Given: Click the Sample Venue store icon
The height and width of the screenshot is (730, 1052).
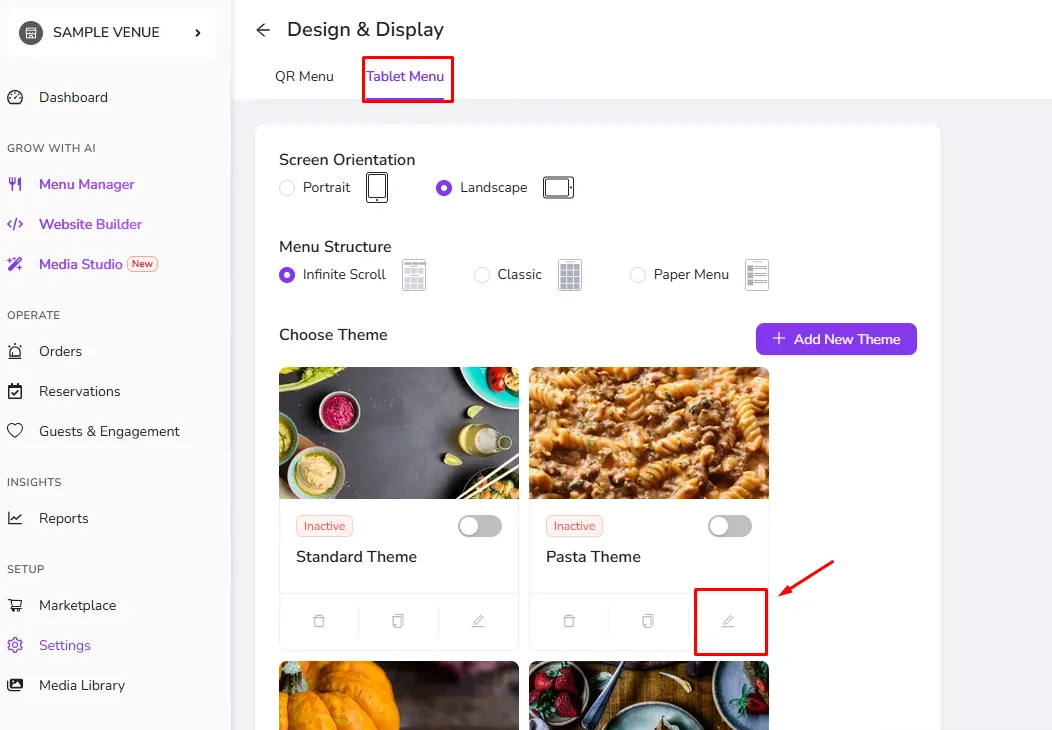Looking at the screenshot, I should 31,32.
